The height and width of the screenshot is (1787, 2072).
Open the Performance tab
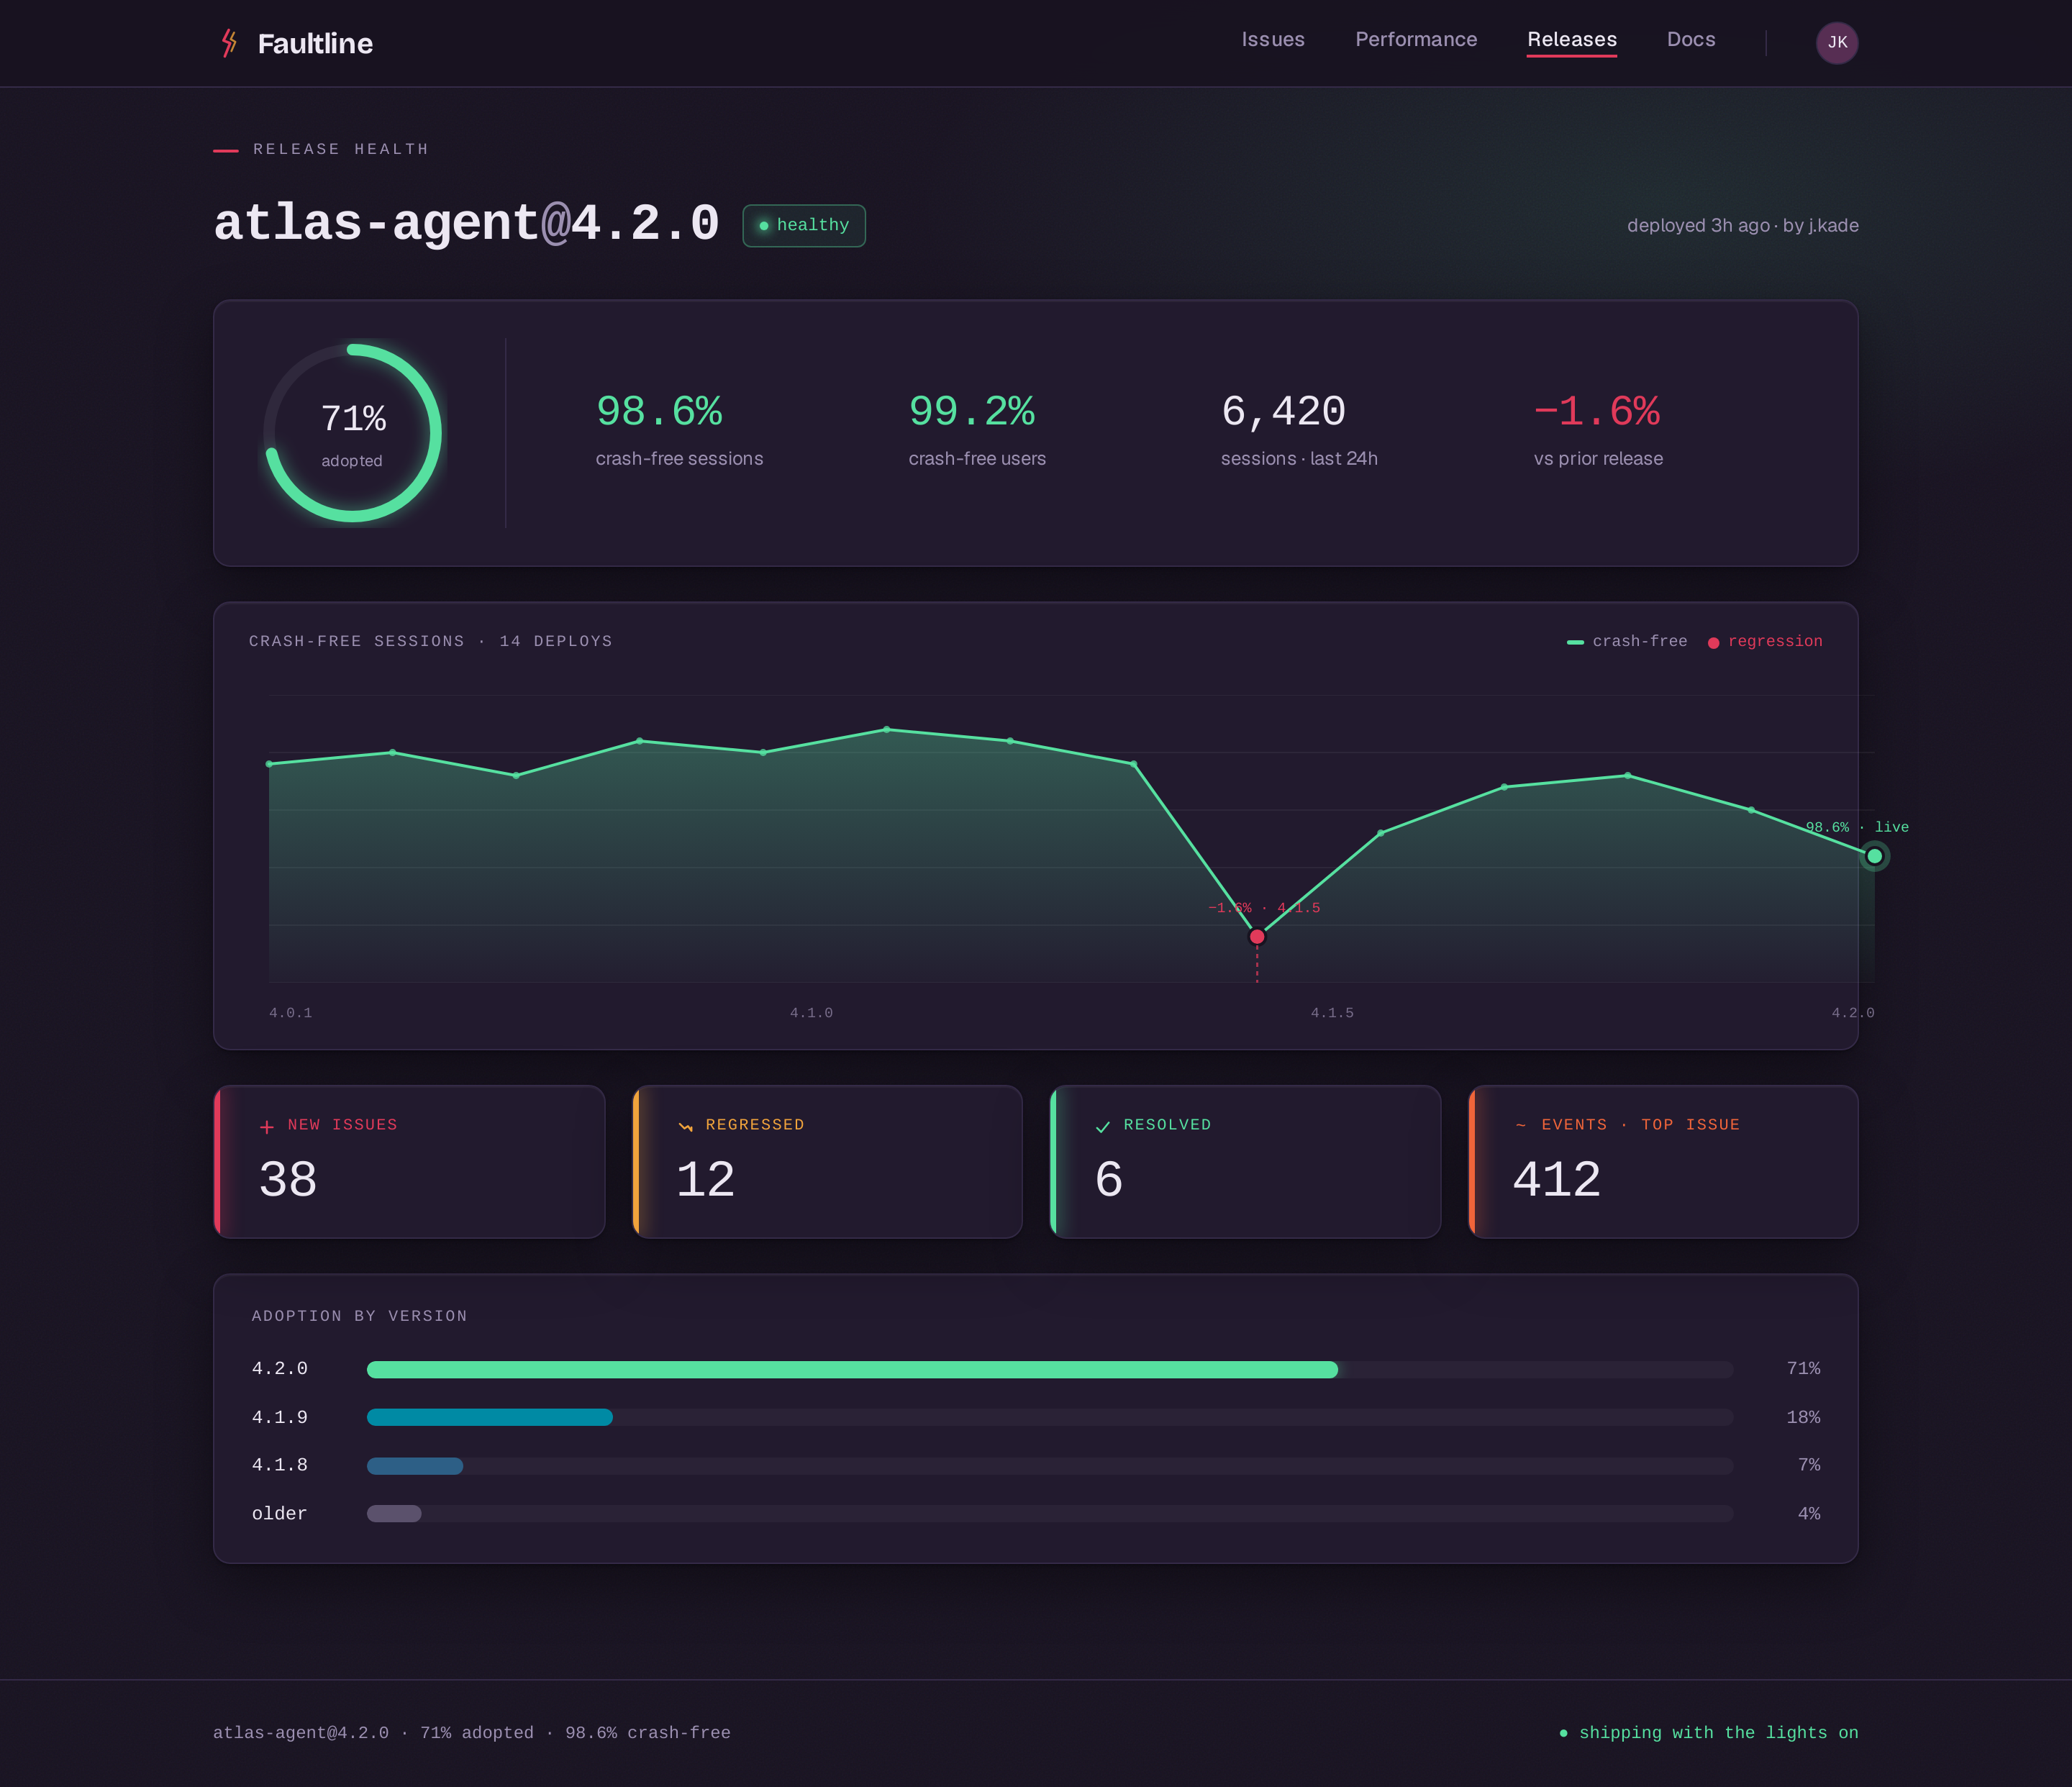1416,39
